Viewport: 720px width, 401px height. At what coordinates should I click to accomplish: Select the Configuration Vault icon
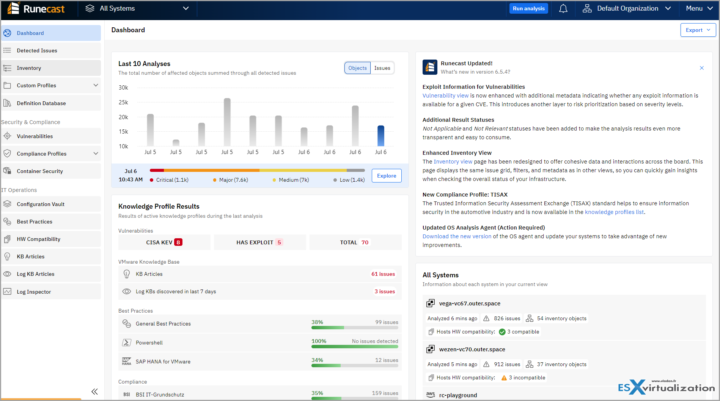point(8,204)
